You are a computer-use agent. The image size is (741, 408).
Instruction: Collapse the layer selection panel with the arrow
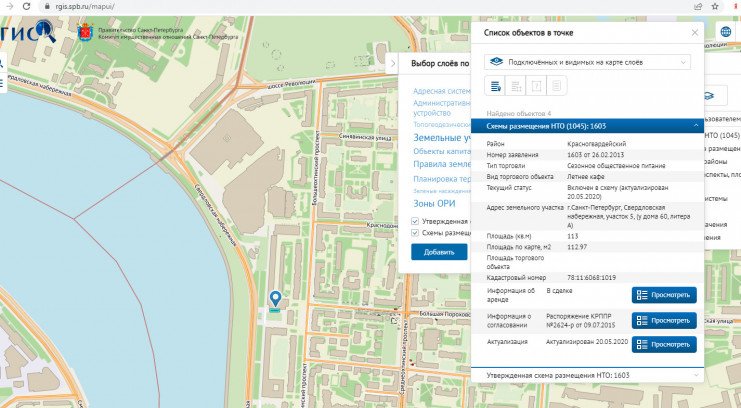tap(391, 64)
